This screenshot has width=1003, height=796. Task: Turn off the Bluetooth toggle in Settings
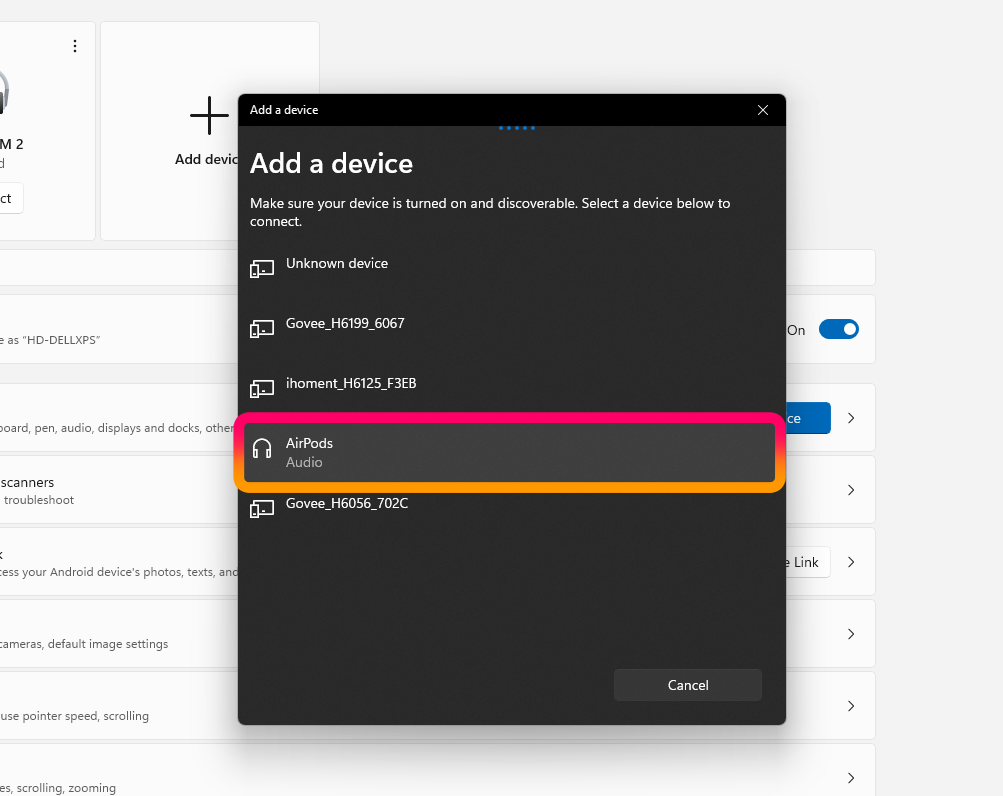tap(839, 330)
